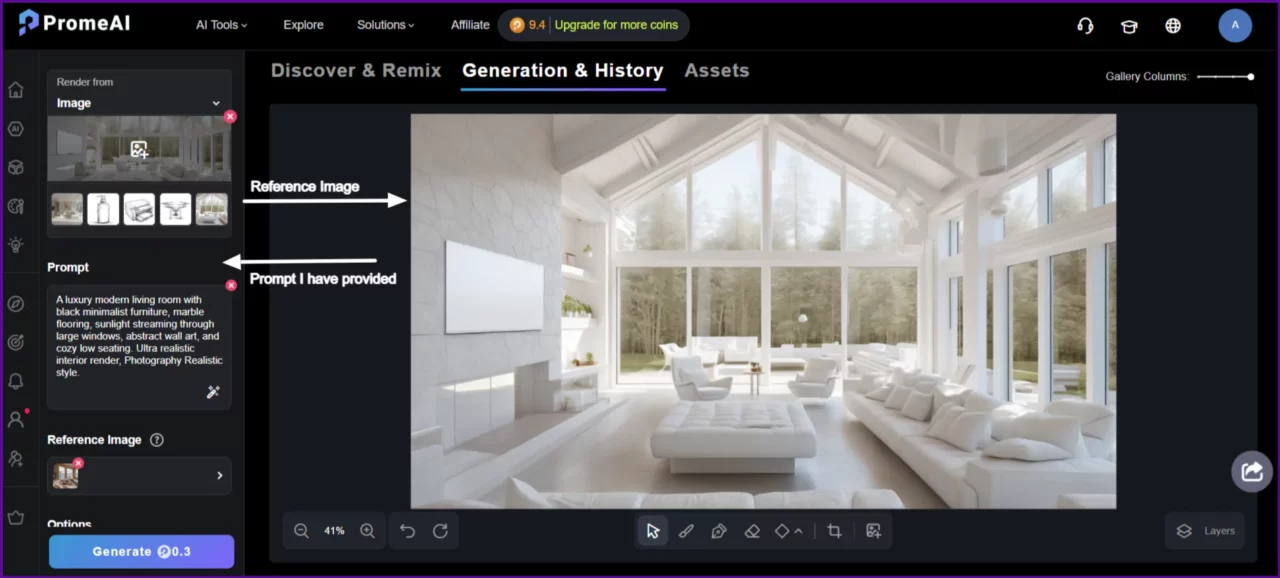Activate the Eraser tool
Screen dimensions: 1280x578
752,531
